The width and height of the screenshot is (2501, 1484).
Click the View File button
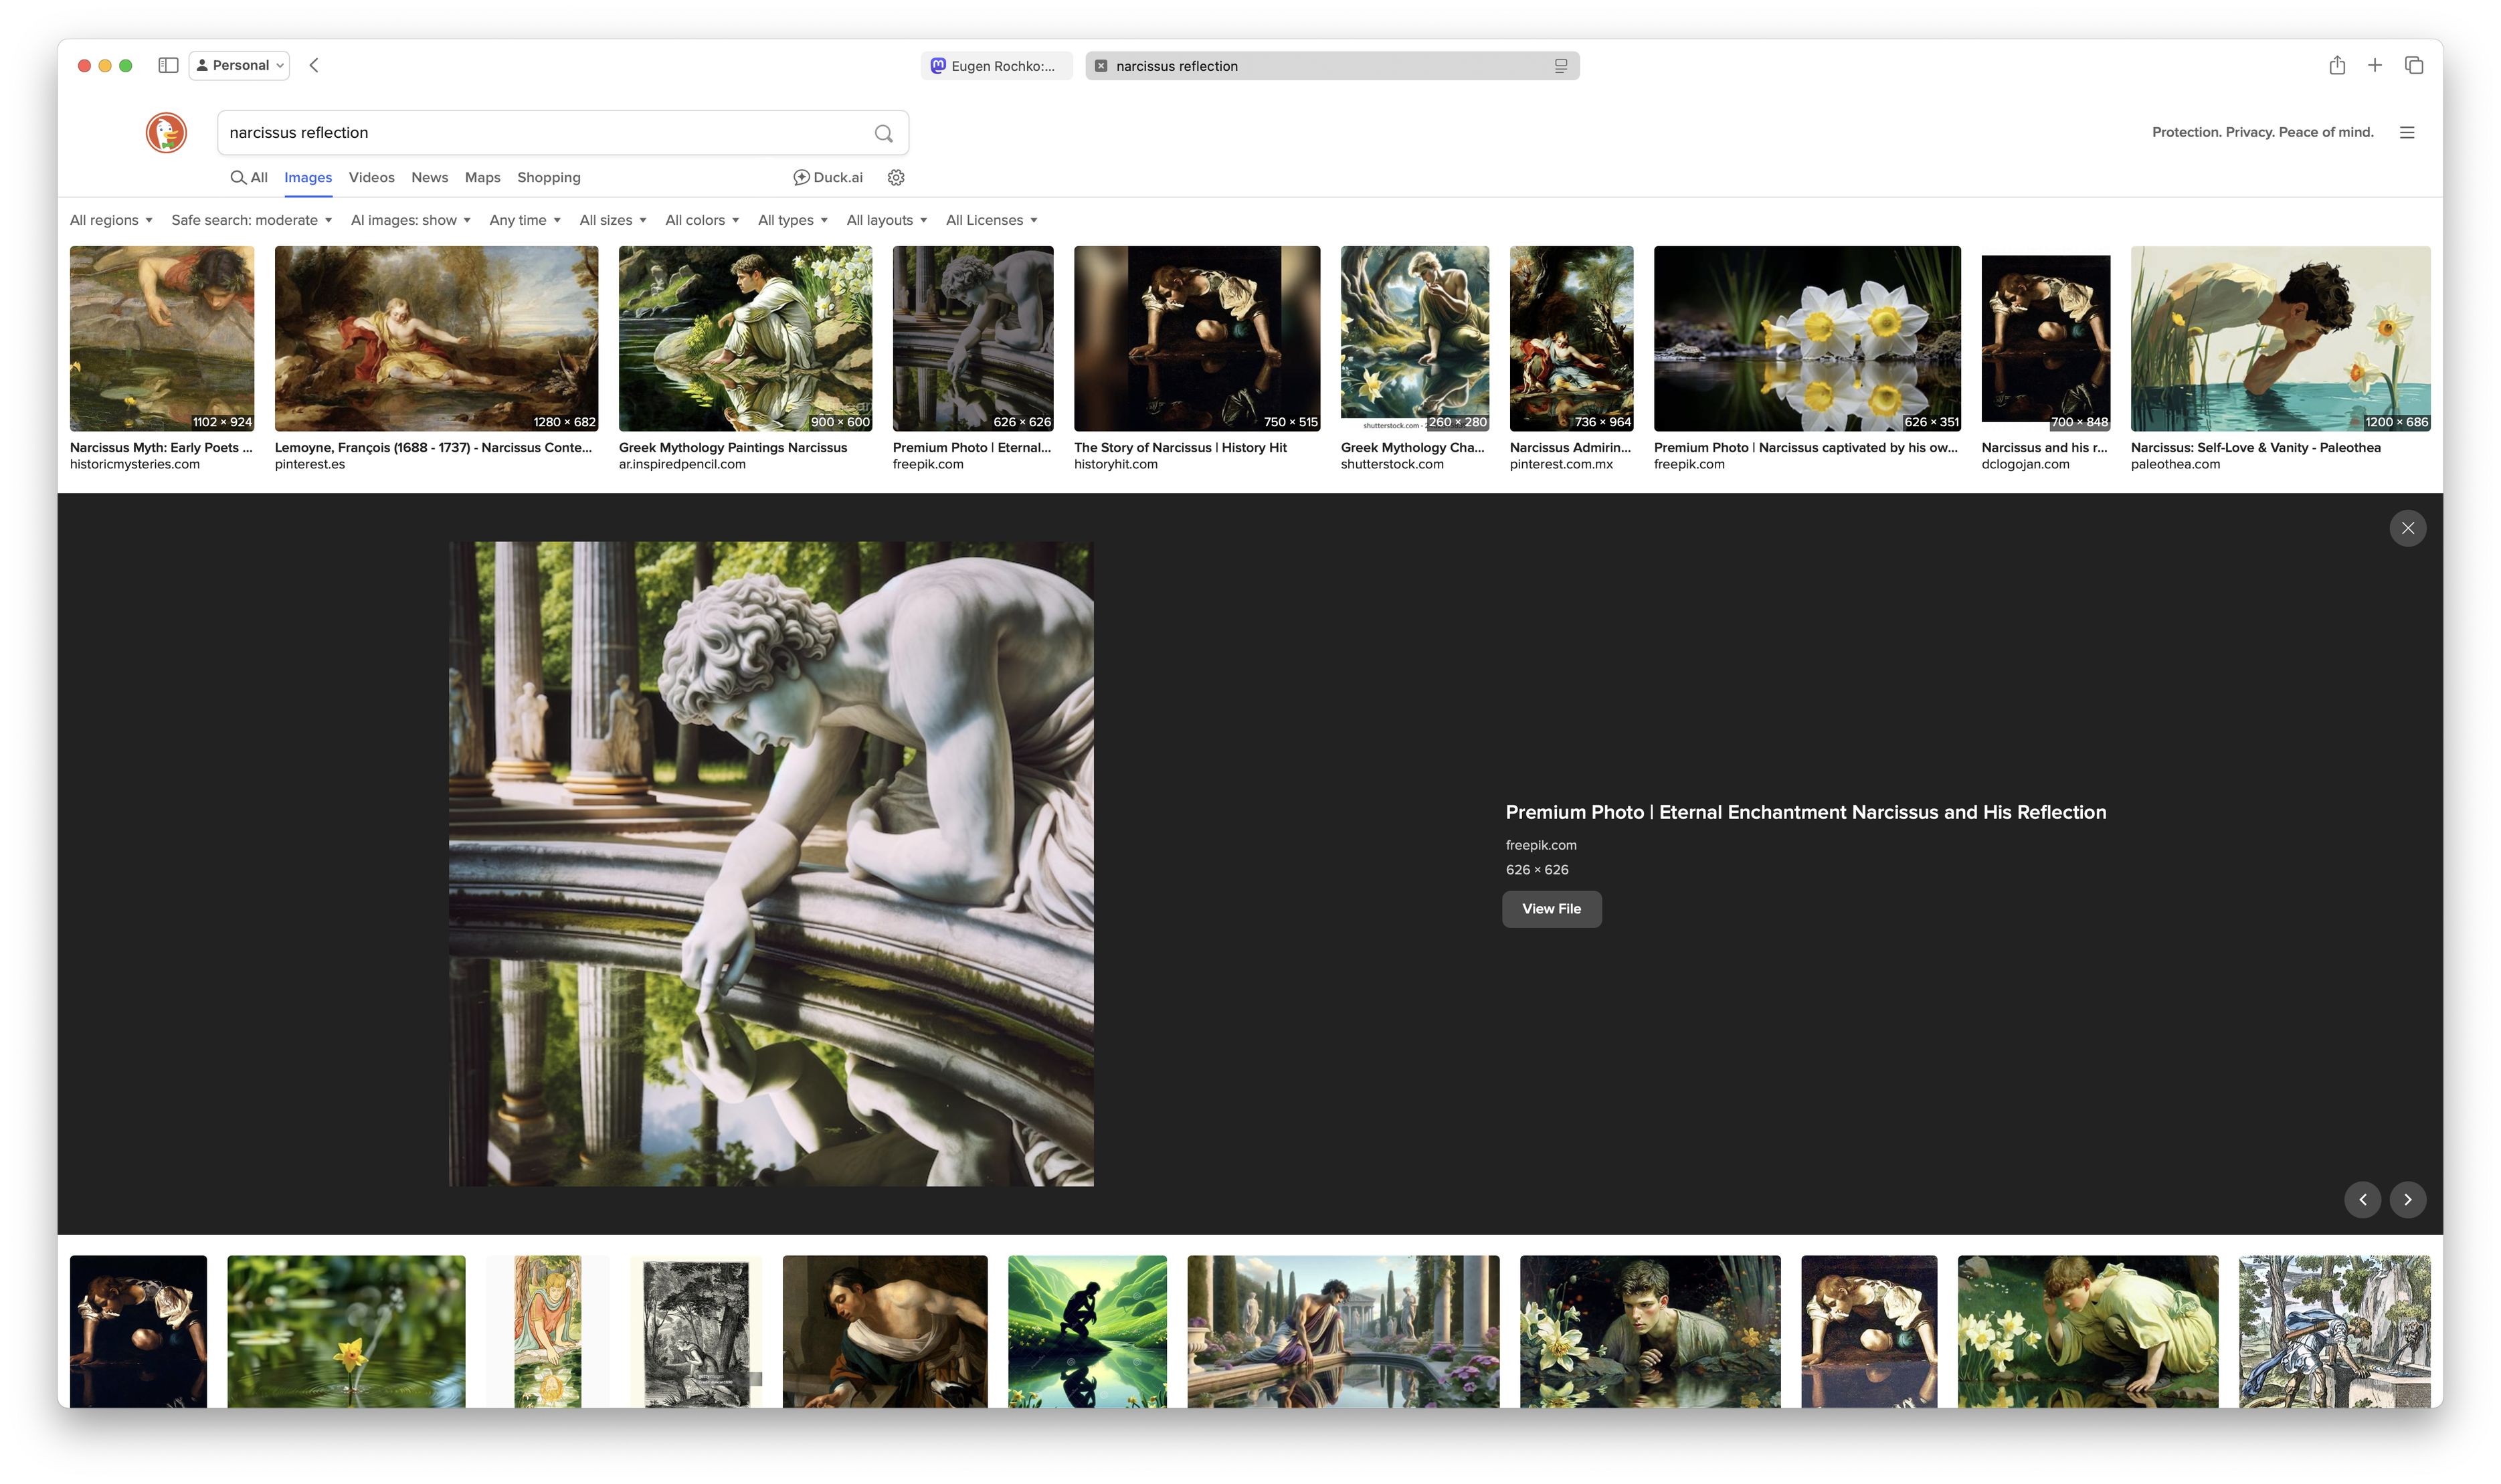tap(1551, 909)
